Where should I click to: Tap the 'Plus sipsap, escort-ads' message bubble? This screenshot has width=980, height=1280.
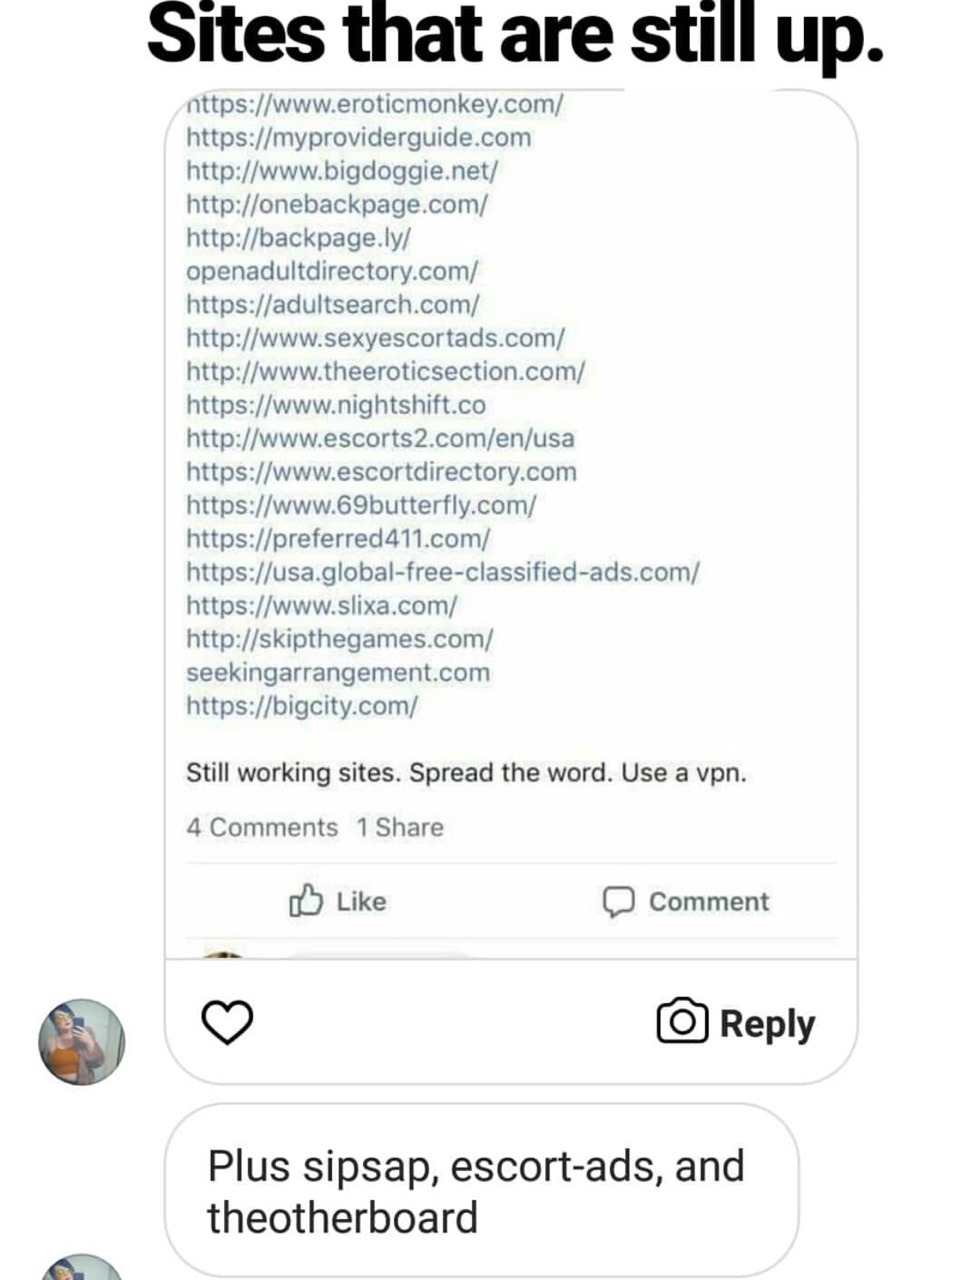(x=481, y=1191)
